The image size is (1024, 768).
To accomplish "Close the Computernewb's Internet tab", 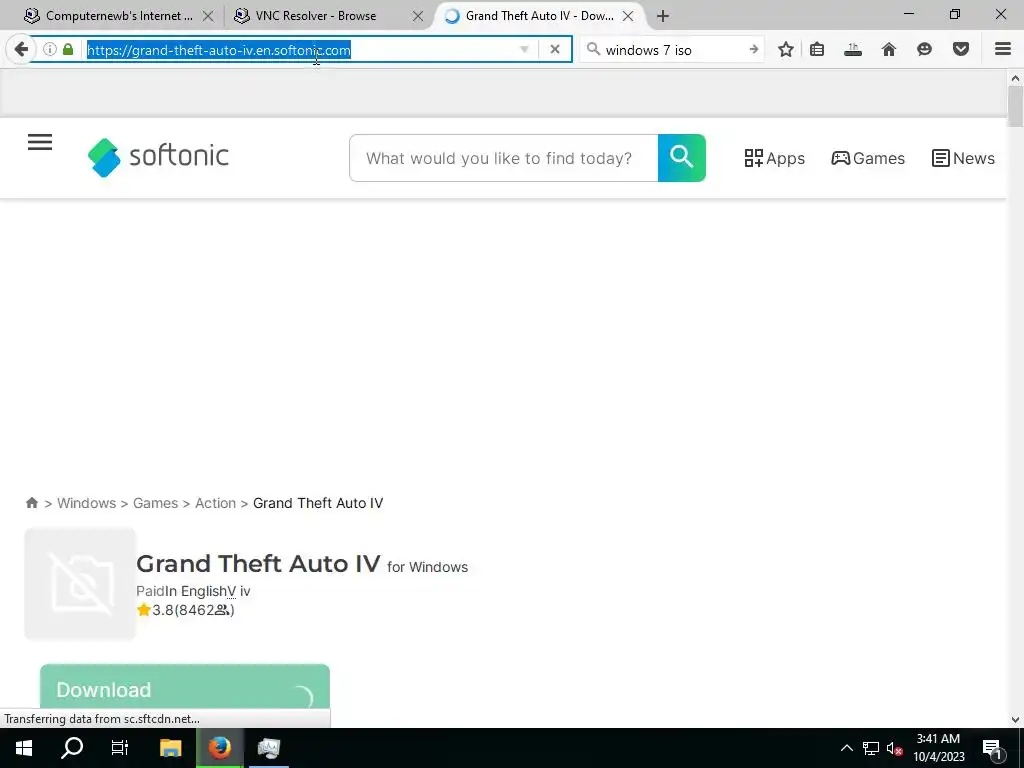I will 208,16.
